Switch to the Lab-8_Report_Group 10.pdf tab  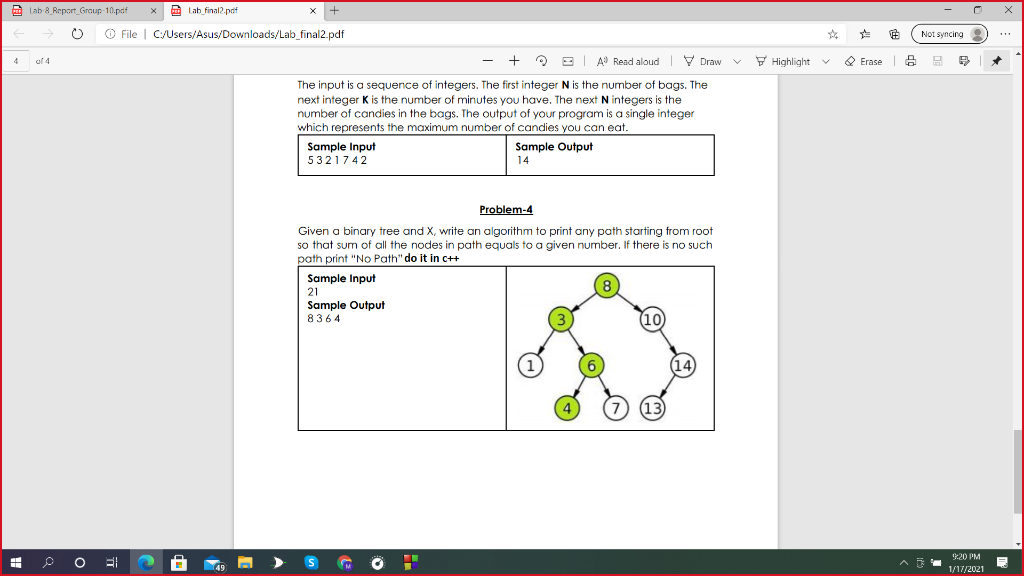(x=80, y=12)
